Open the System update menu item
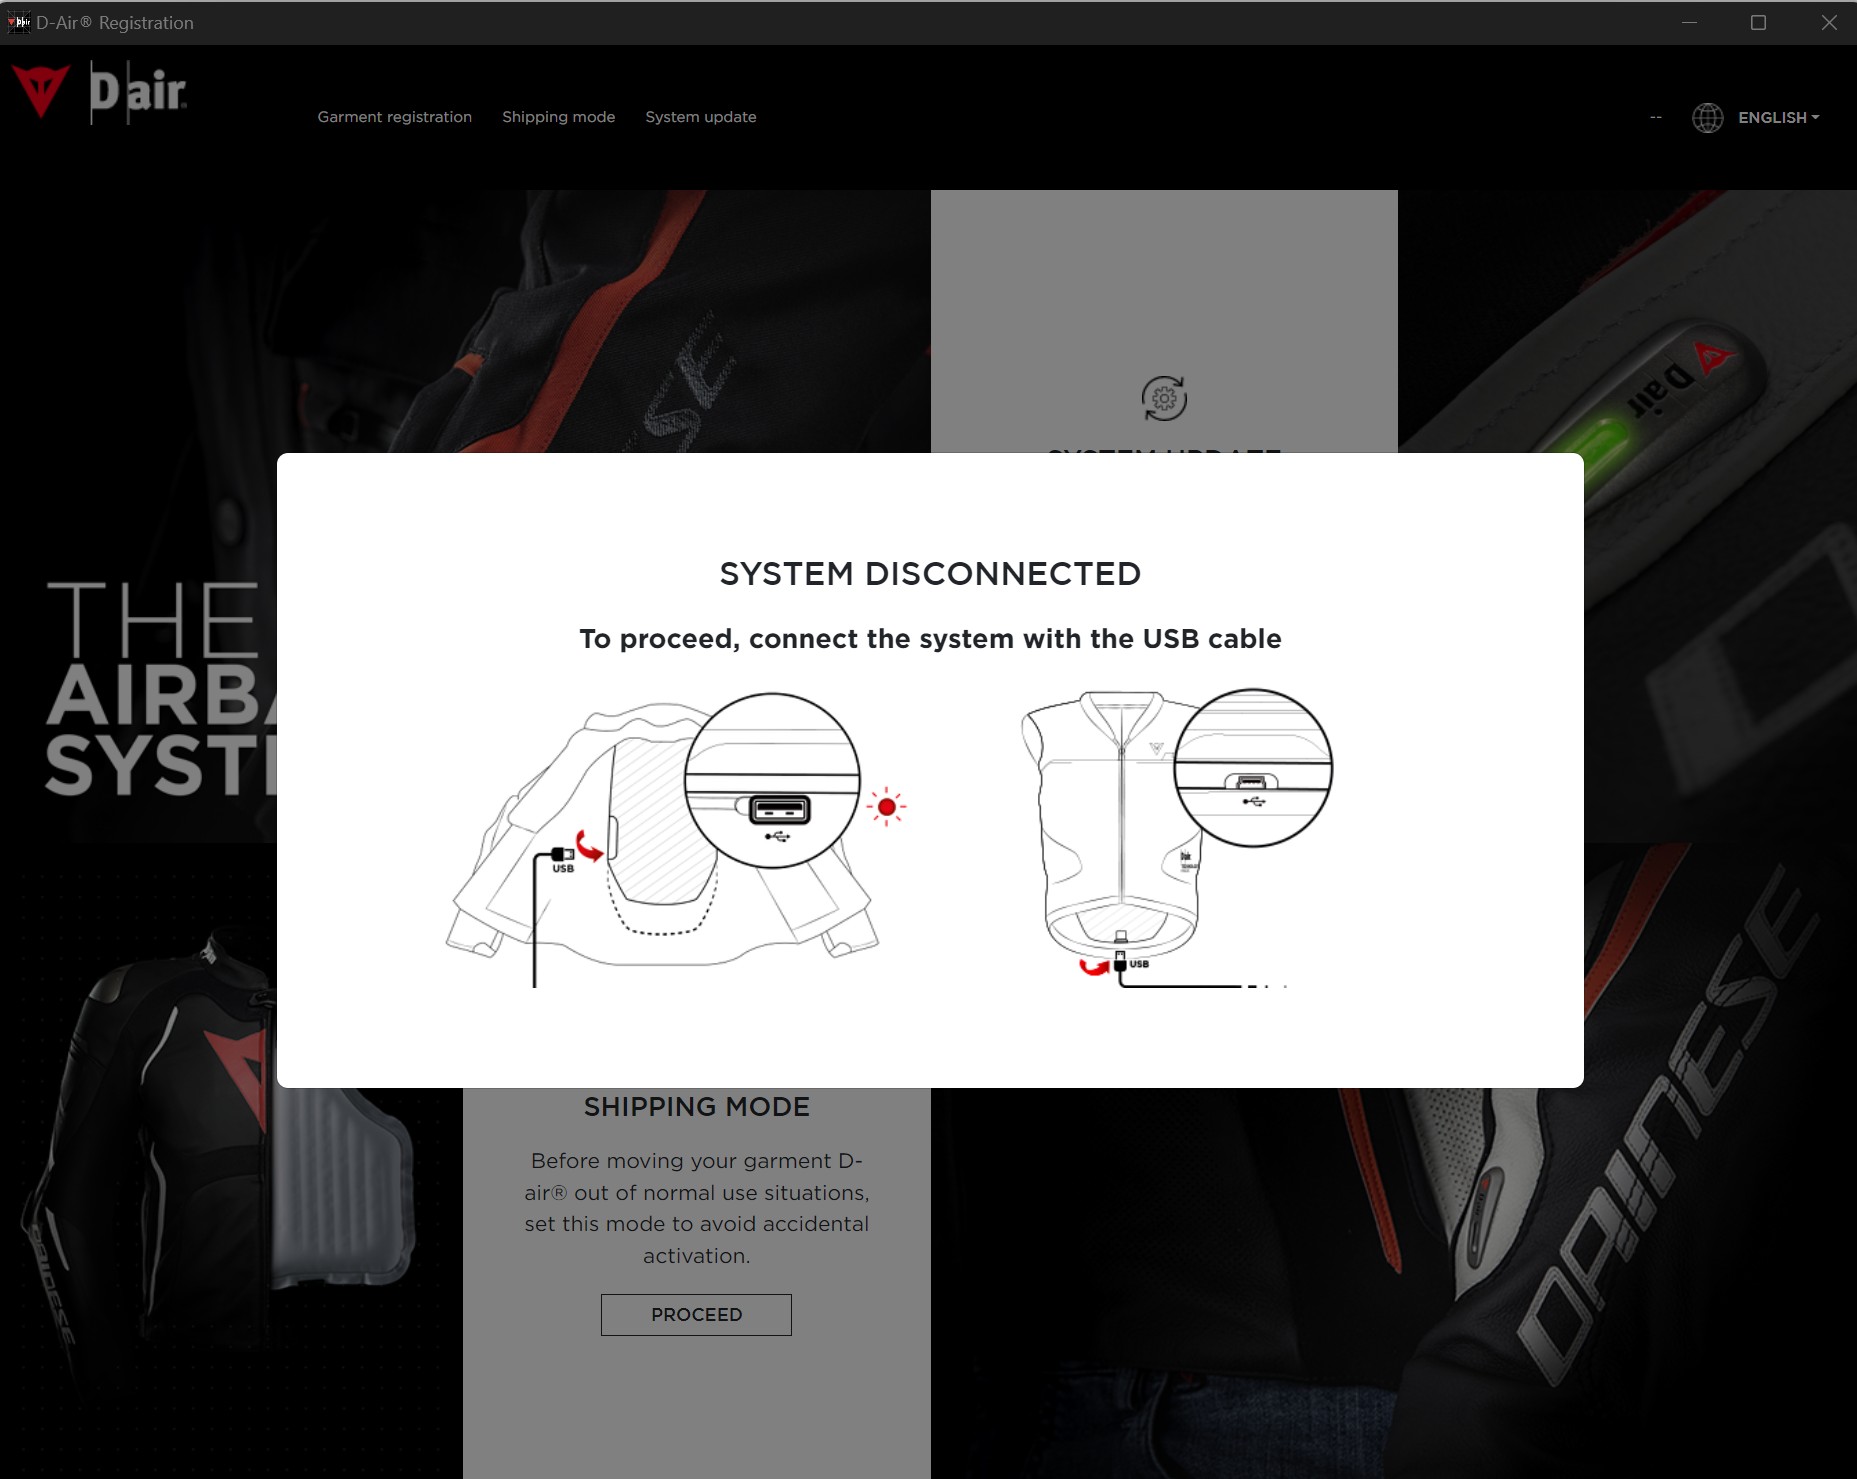Screen dimensions: 1857x1479 700,117
